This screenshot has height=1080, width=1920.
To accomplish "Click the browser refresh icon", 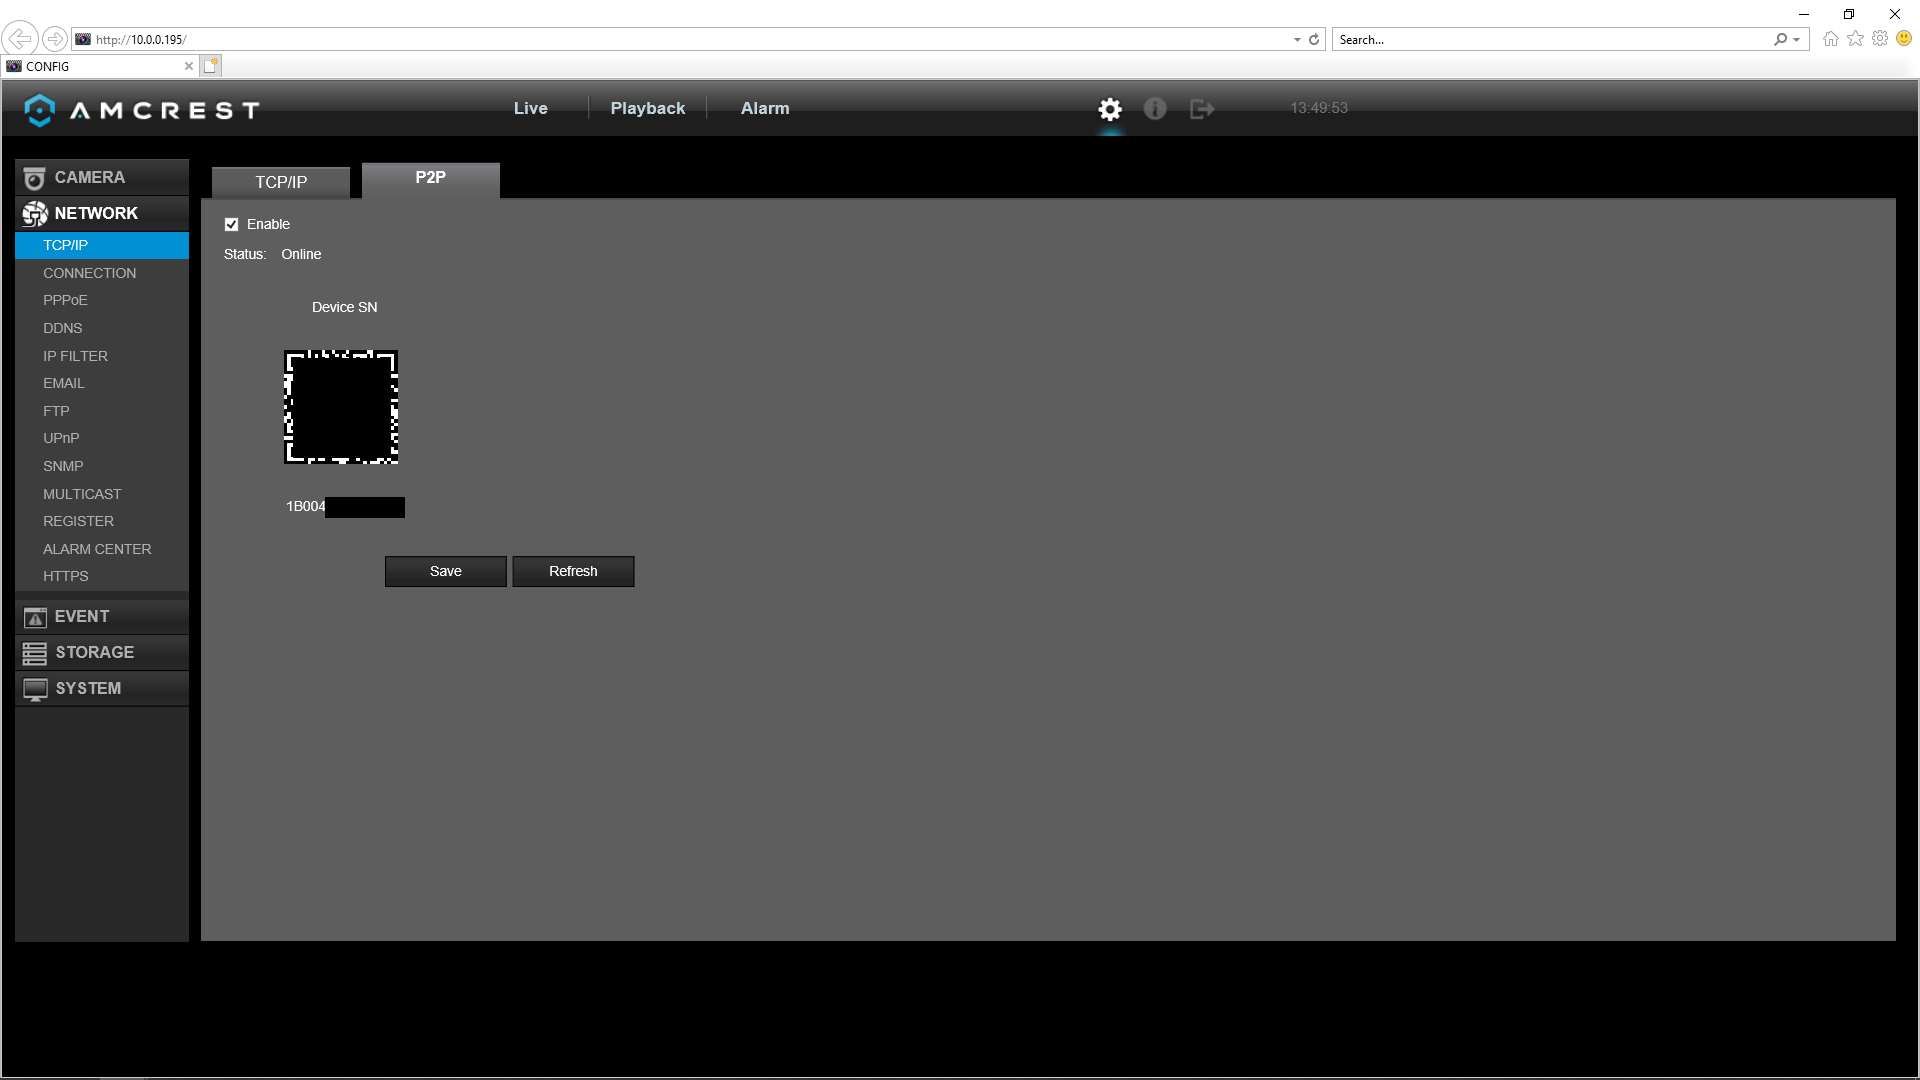I will (1314, 39).
